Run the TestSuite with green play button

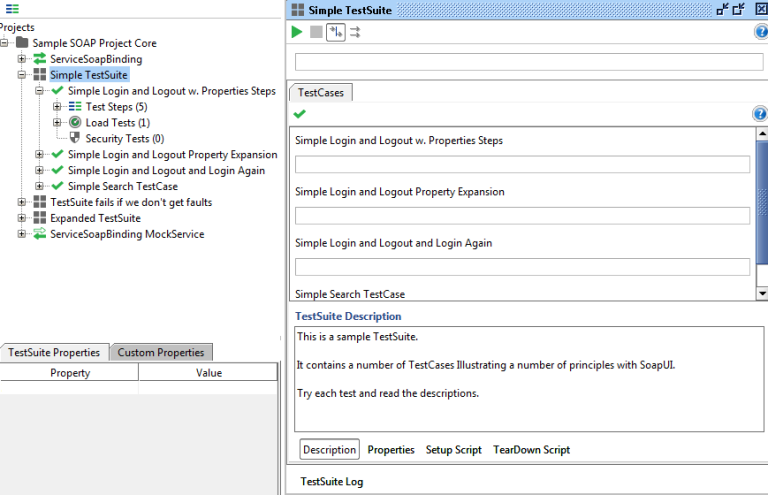[297, 33]
